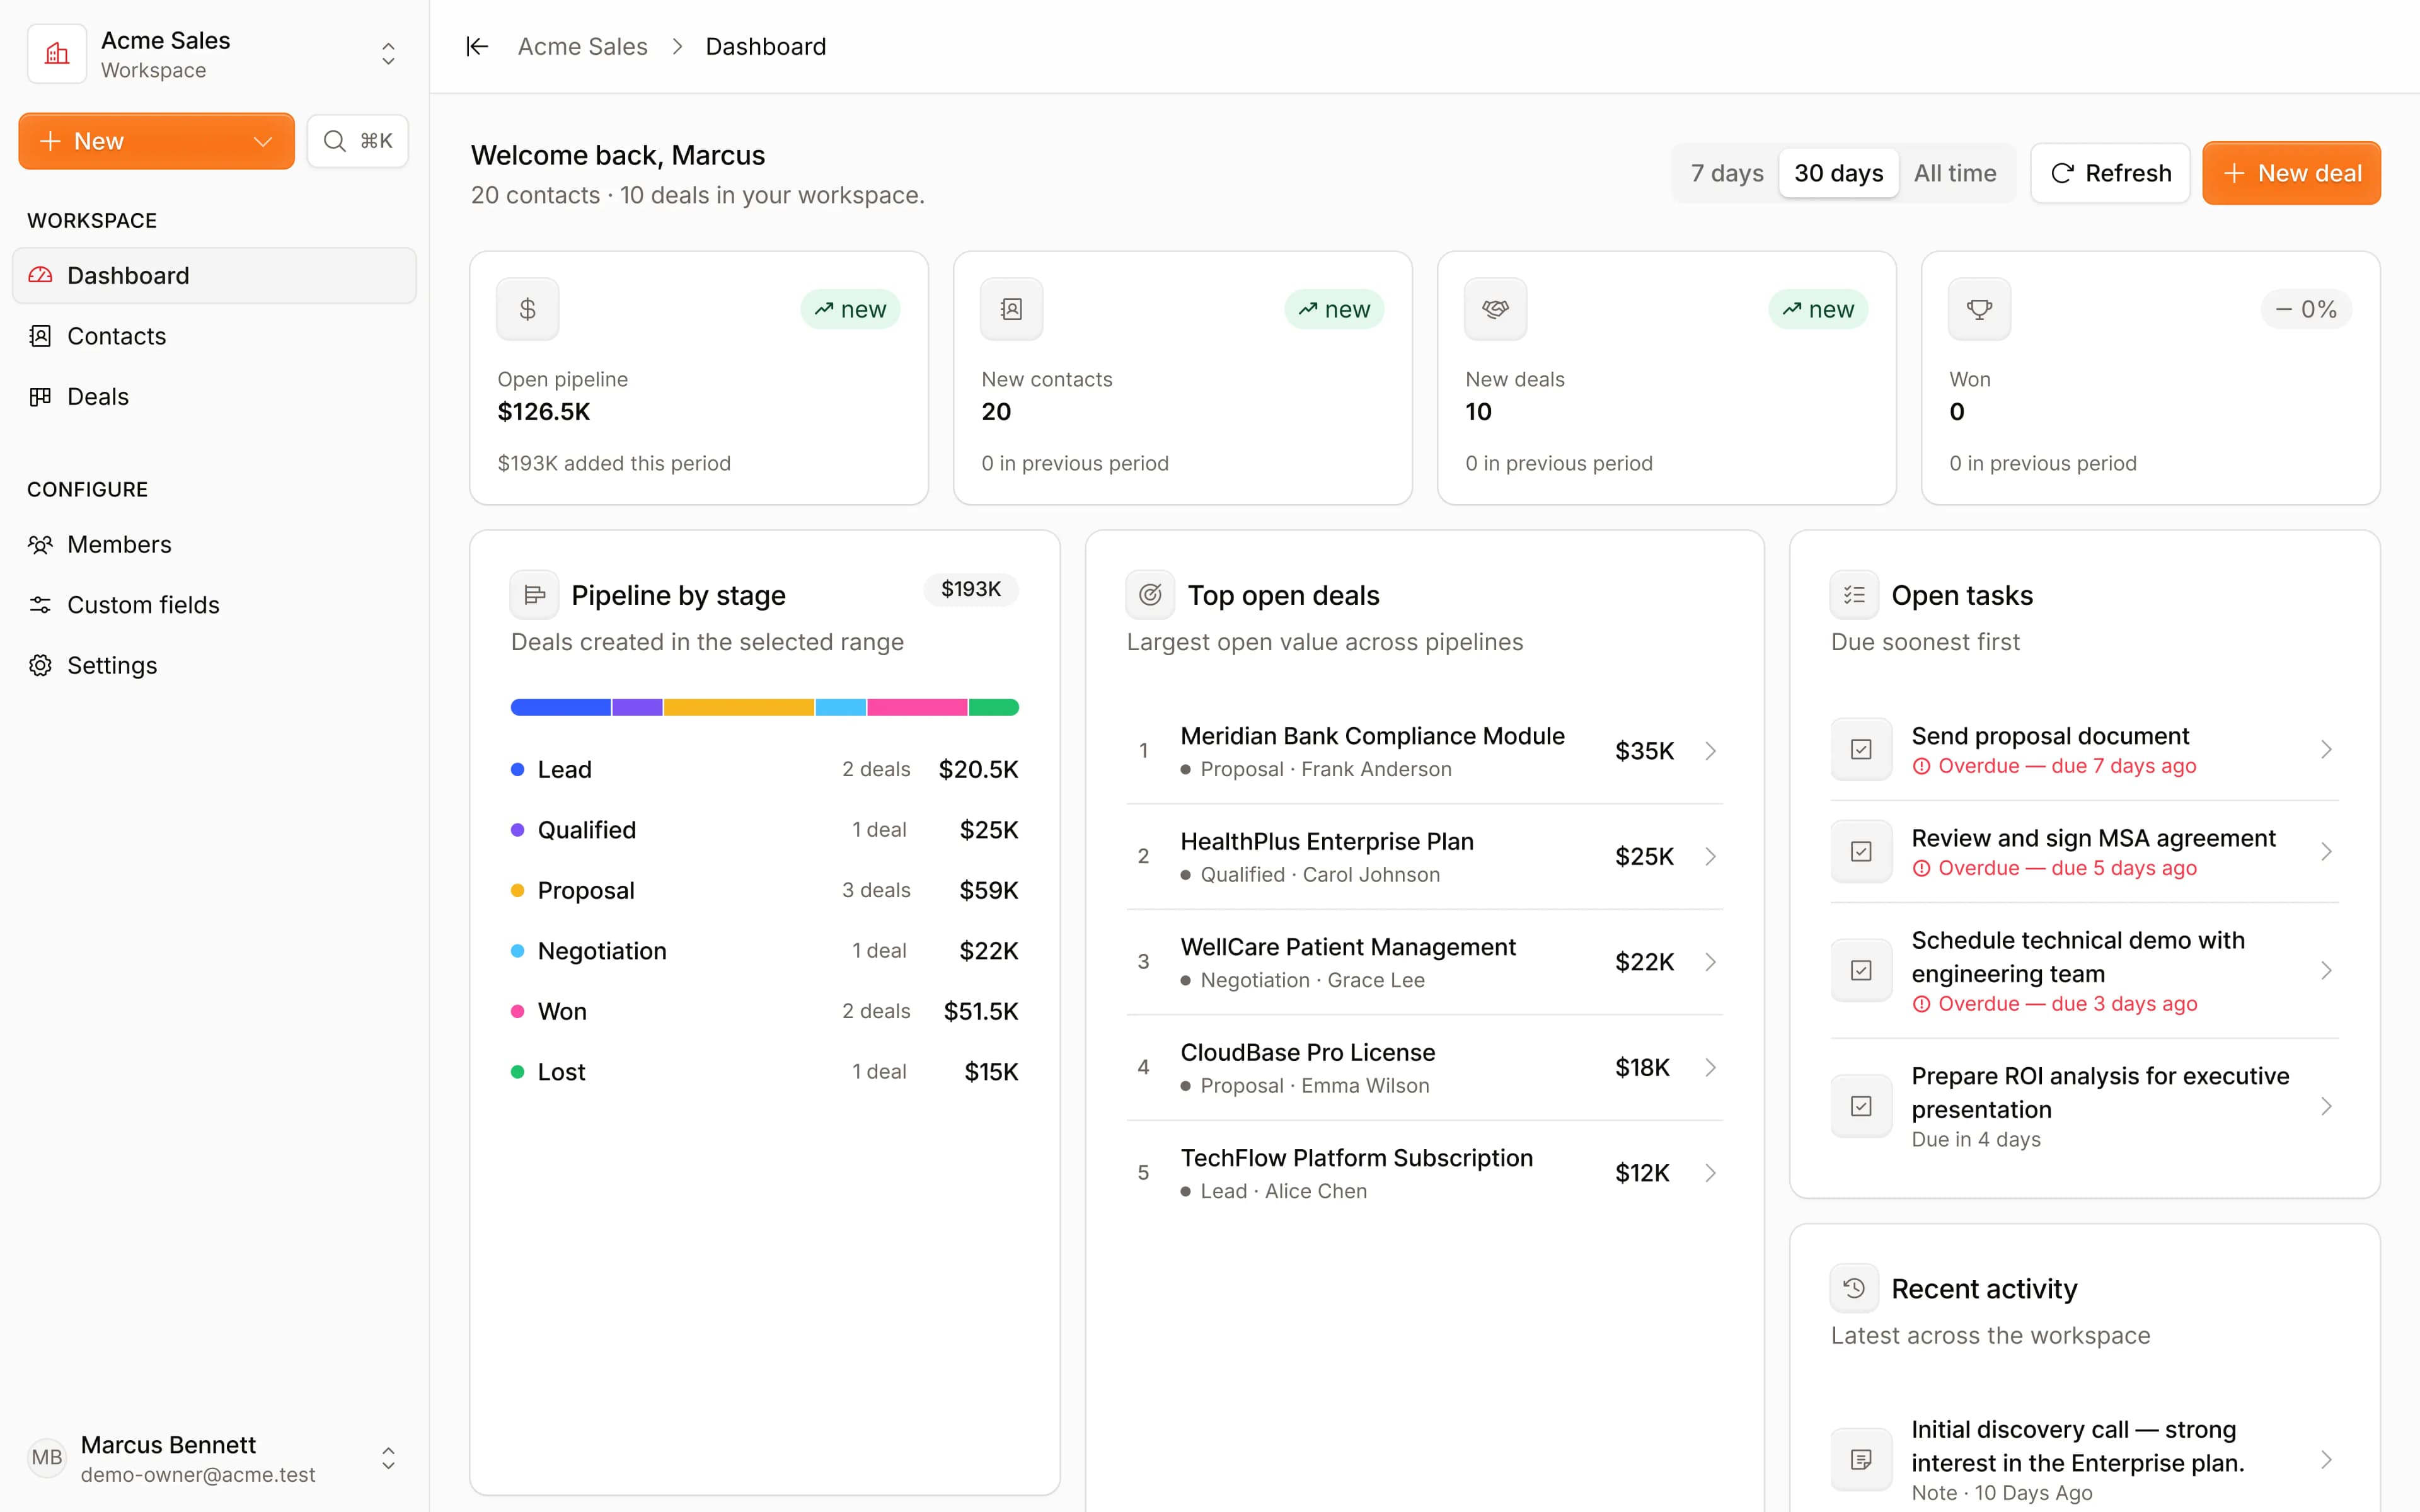Open Custom fields page

coord(214,605)
